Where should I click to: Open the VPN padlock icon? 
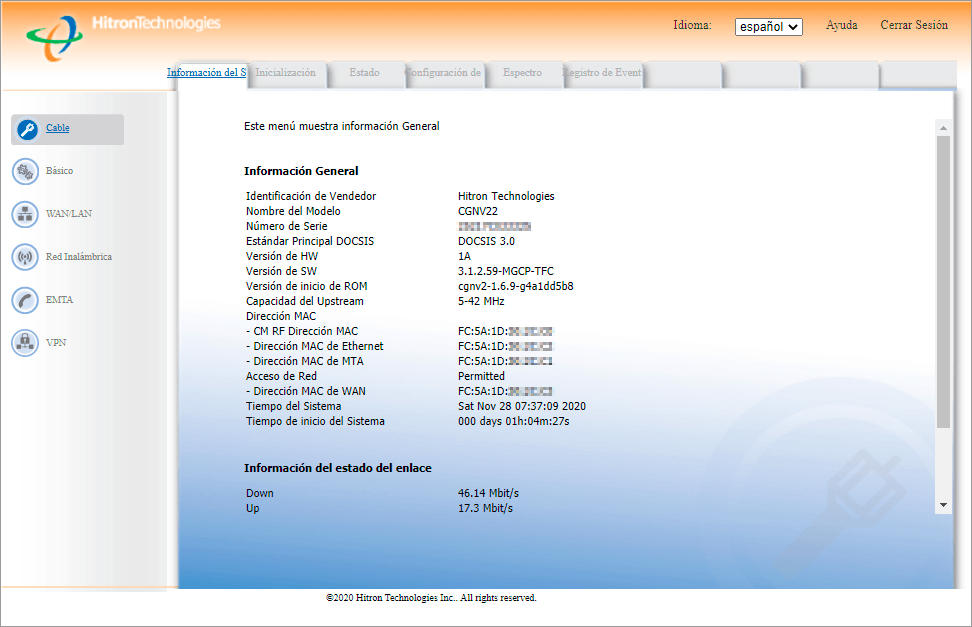tap(25, 343)
